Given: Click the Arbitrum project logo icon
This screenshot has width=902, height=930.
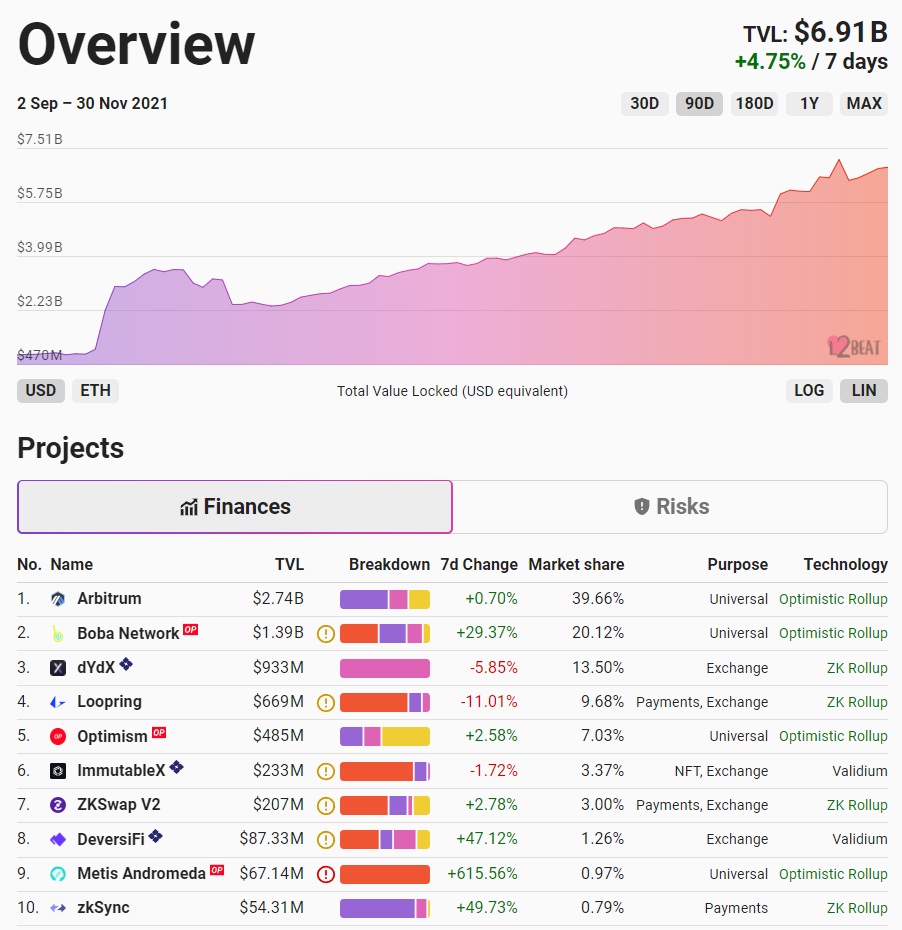Looking at the screenshot, I should click(58, 599).
